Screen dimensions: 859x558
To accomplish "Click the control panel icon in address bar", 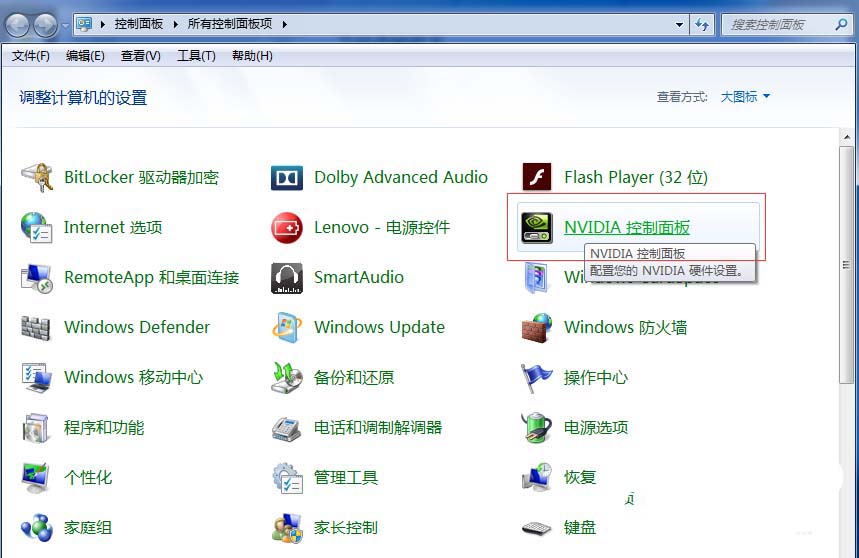I will [84, 24].
